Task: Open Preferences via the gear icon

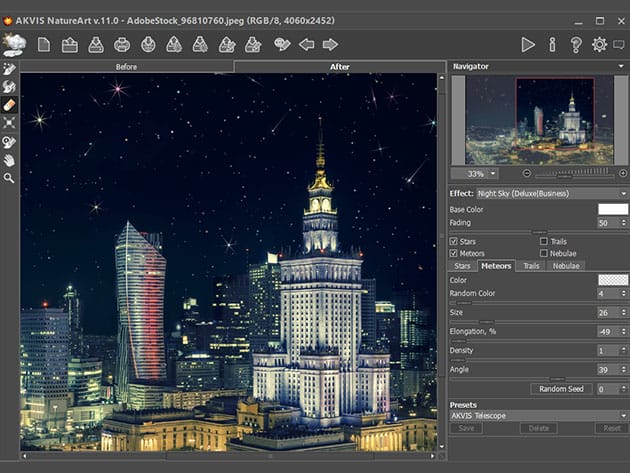Action: click(599, 44)
